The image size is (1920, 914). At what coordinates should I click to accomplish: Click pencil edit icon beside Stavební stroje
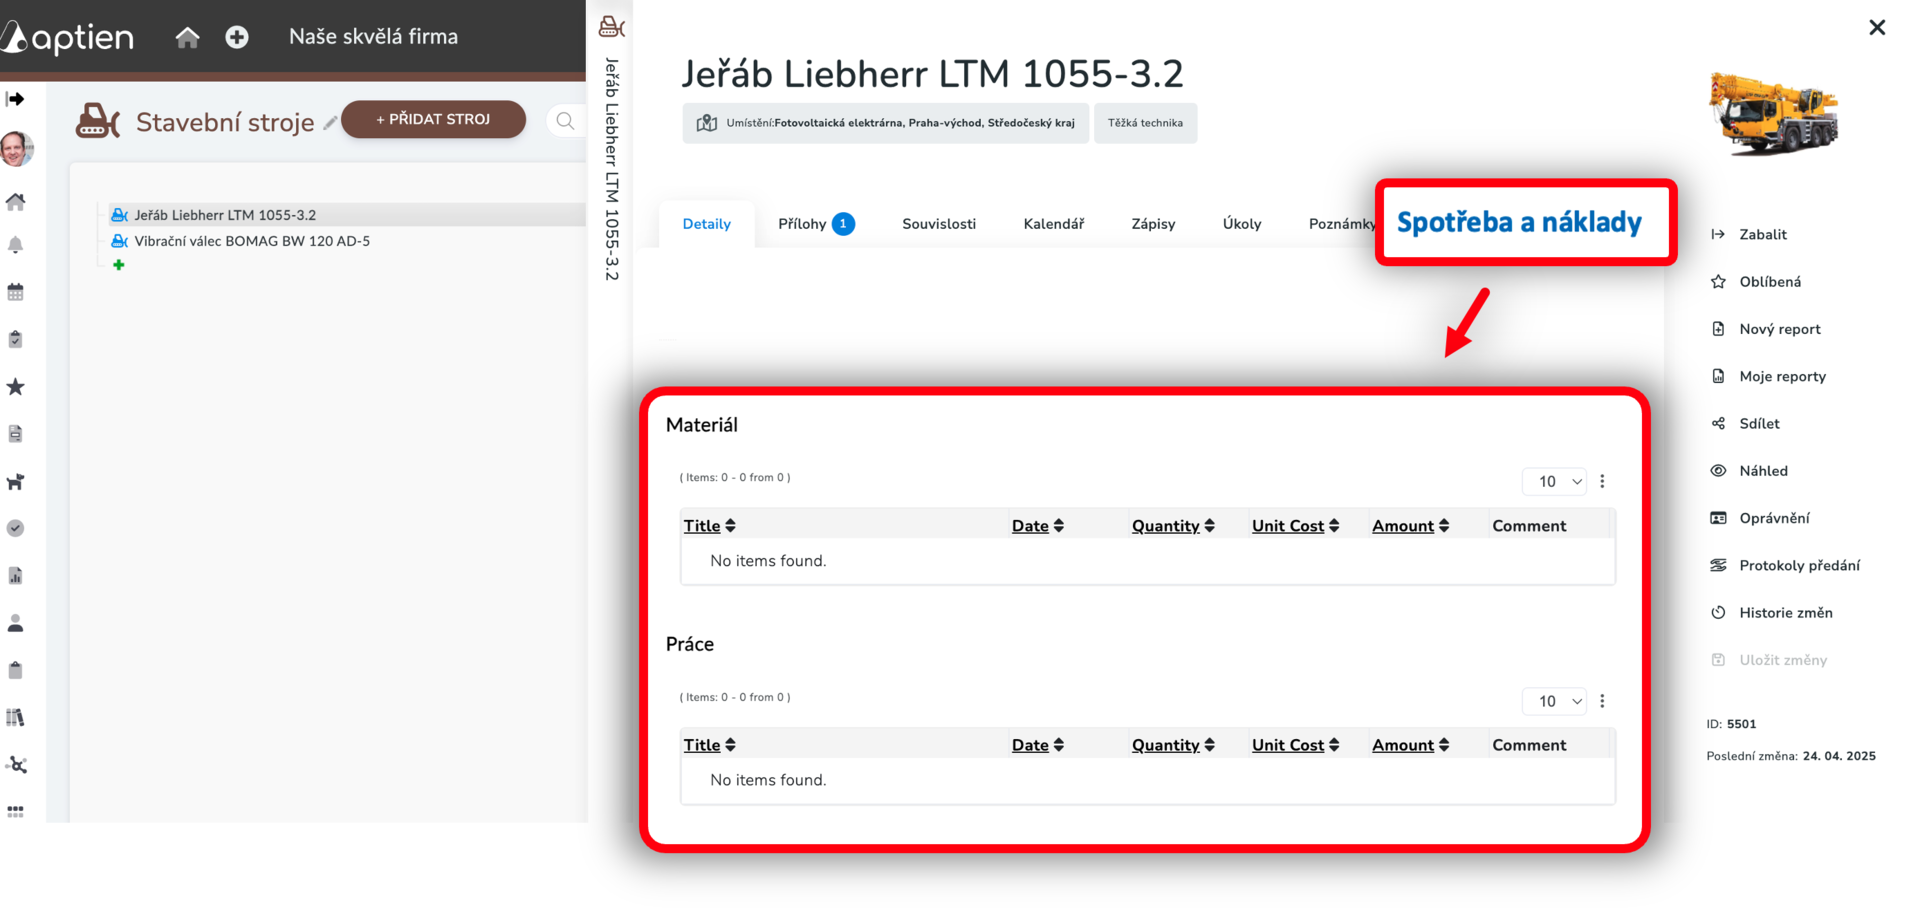point(330,123)
